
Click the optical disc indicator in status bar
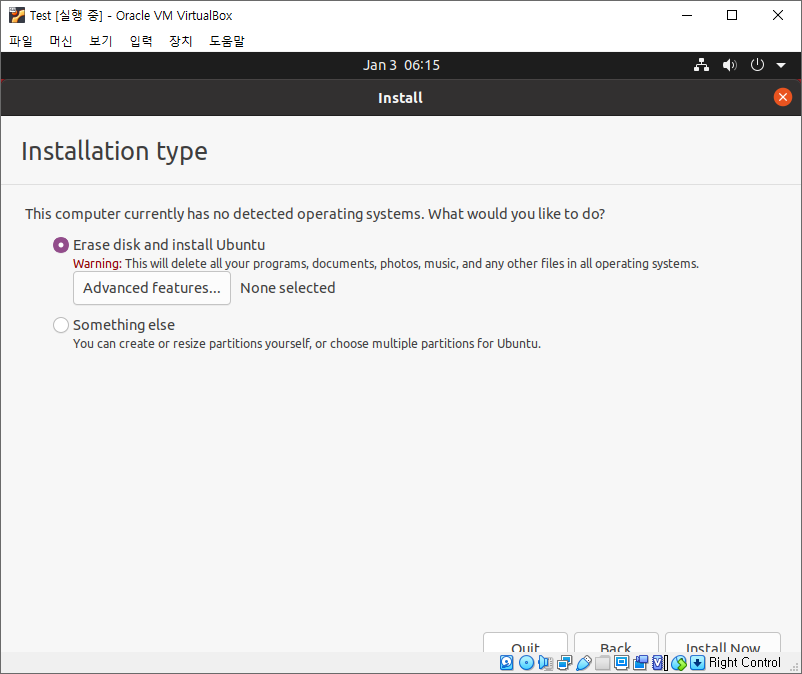pos(526,663)
